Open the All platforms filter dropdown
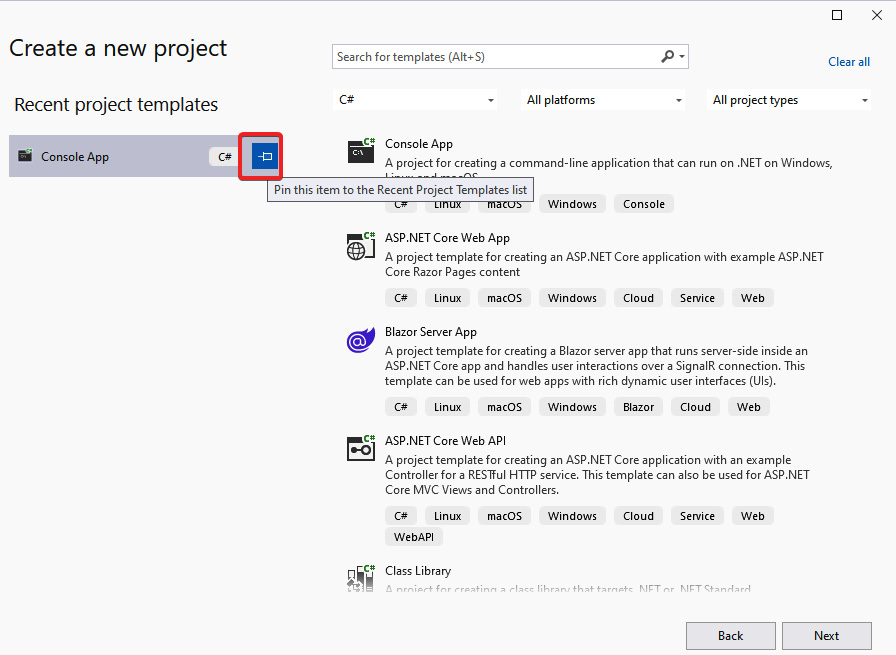This screenshot has height=655, width=896. 603,100
